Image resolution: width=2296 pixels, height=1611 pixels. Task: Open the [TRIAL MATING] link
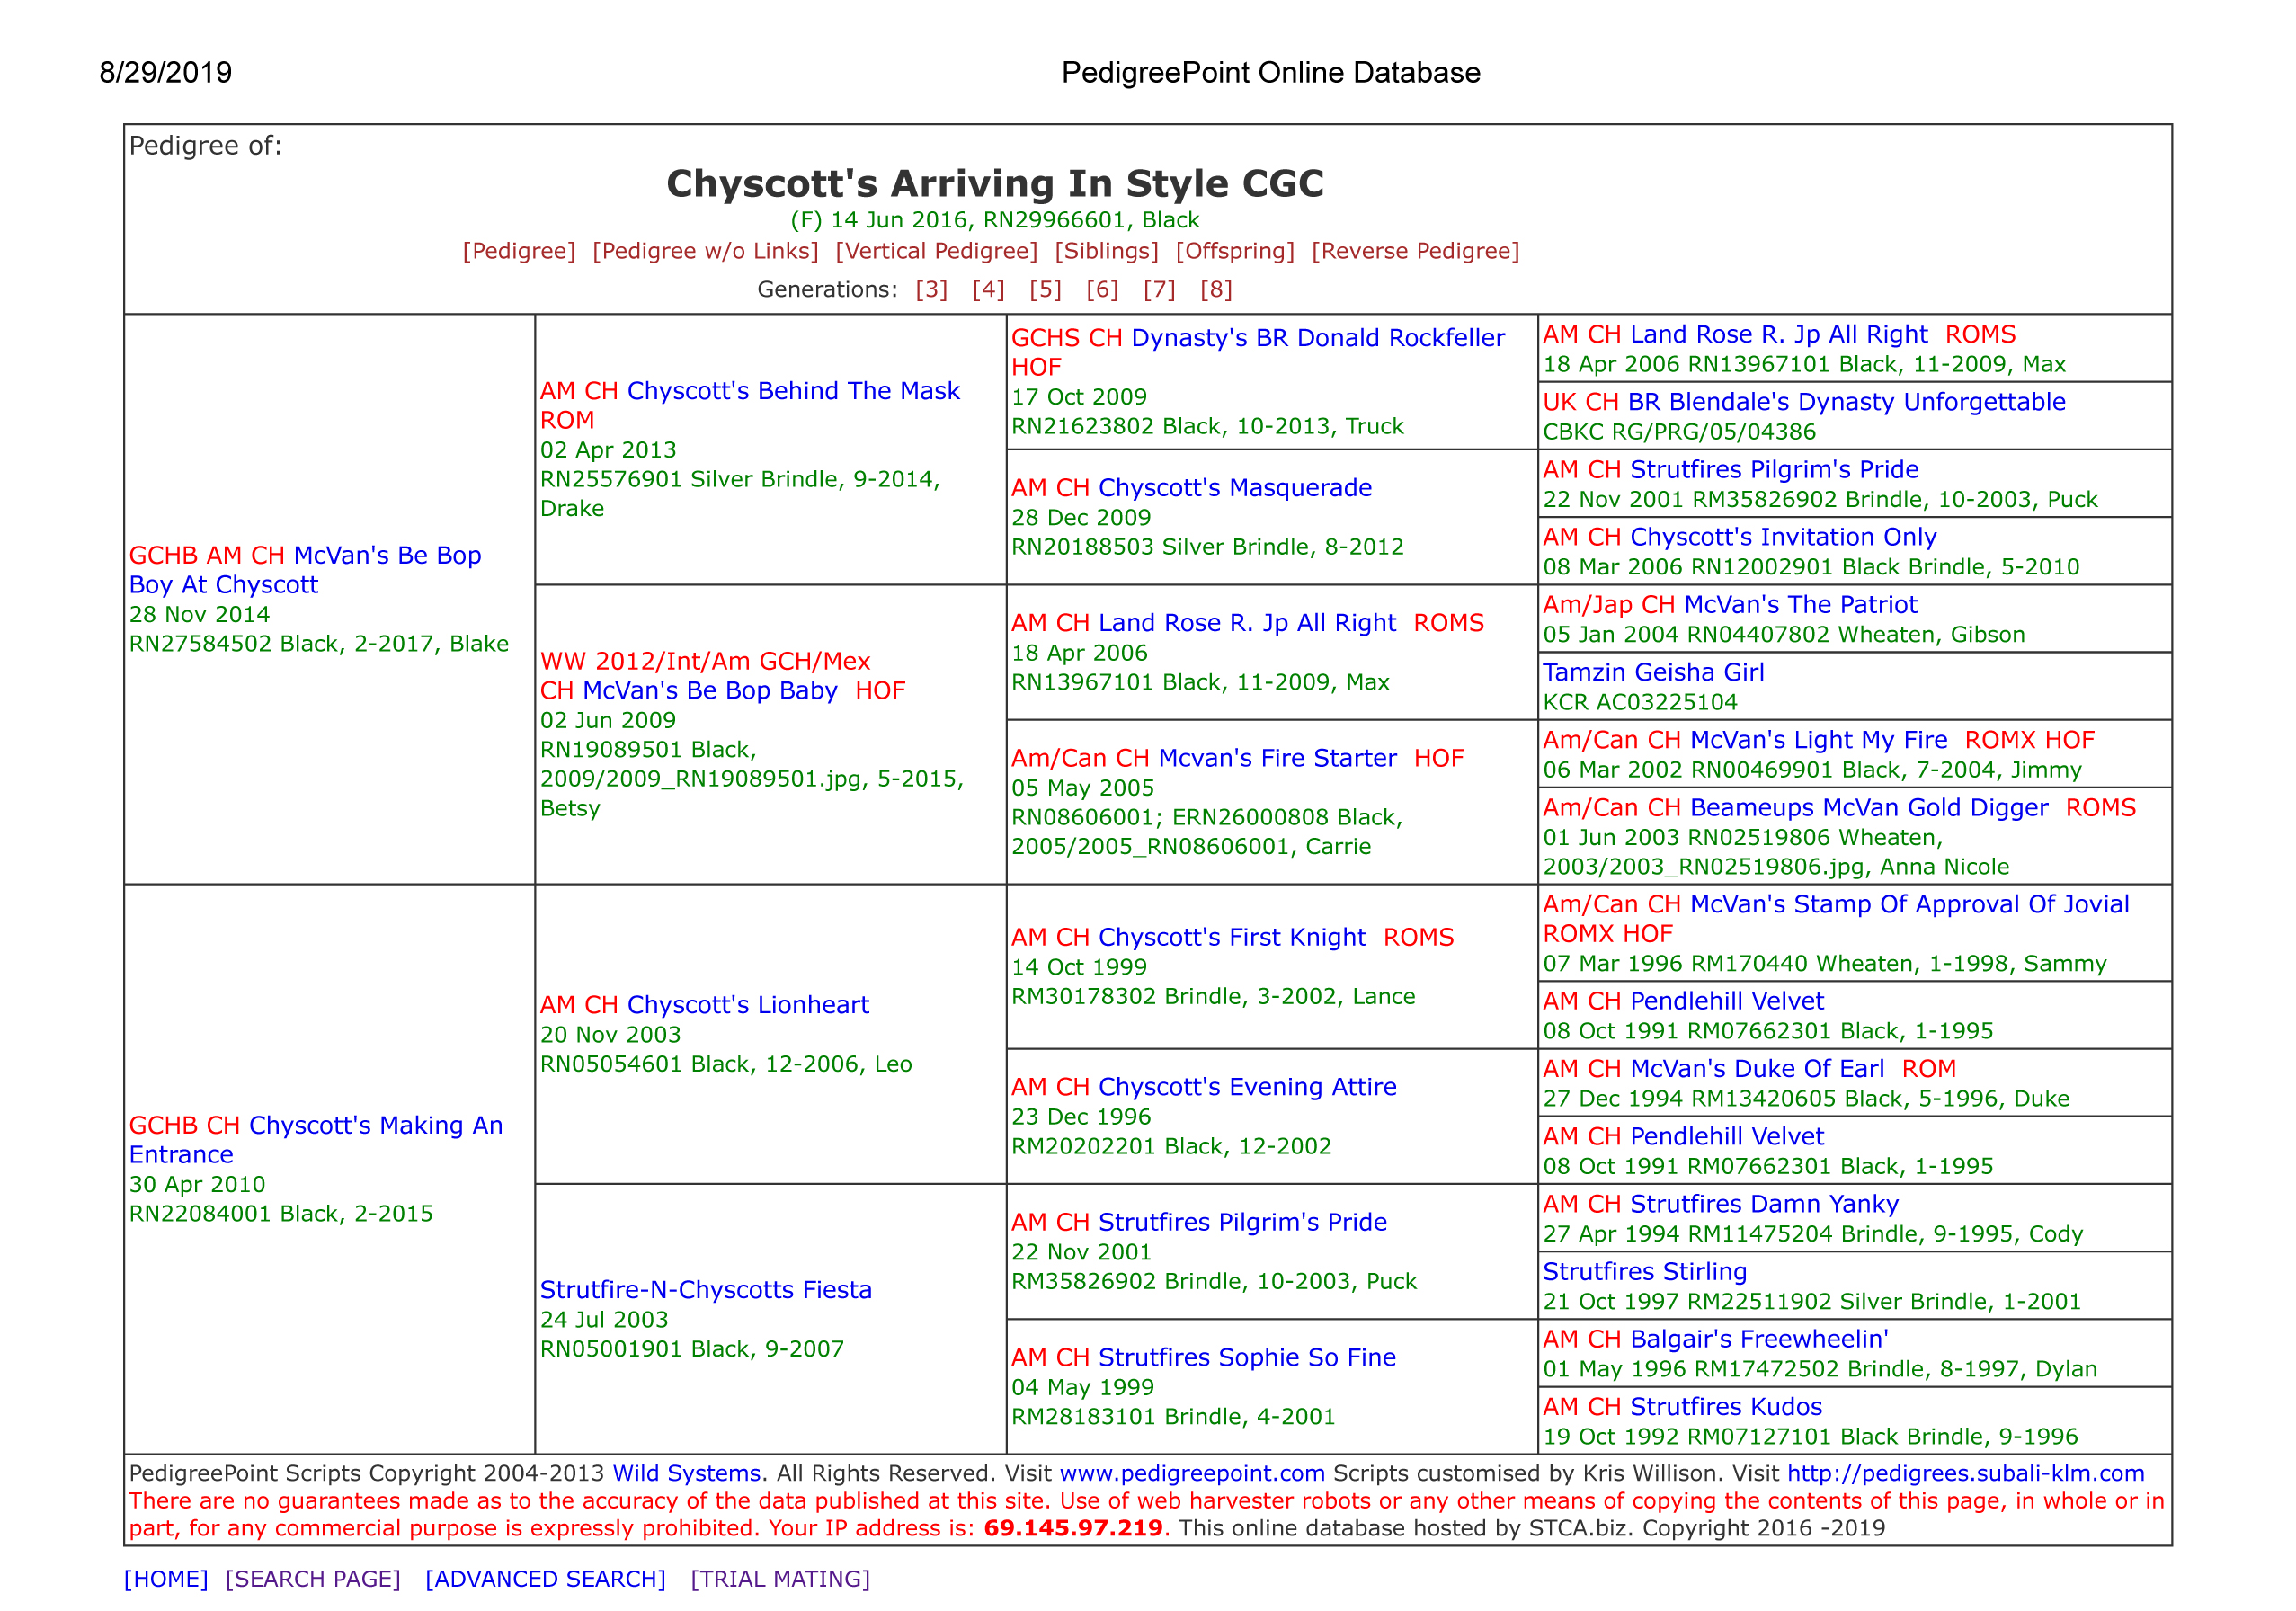point(780,1579)
